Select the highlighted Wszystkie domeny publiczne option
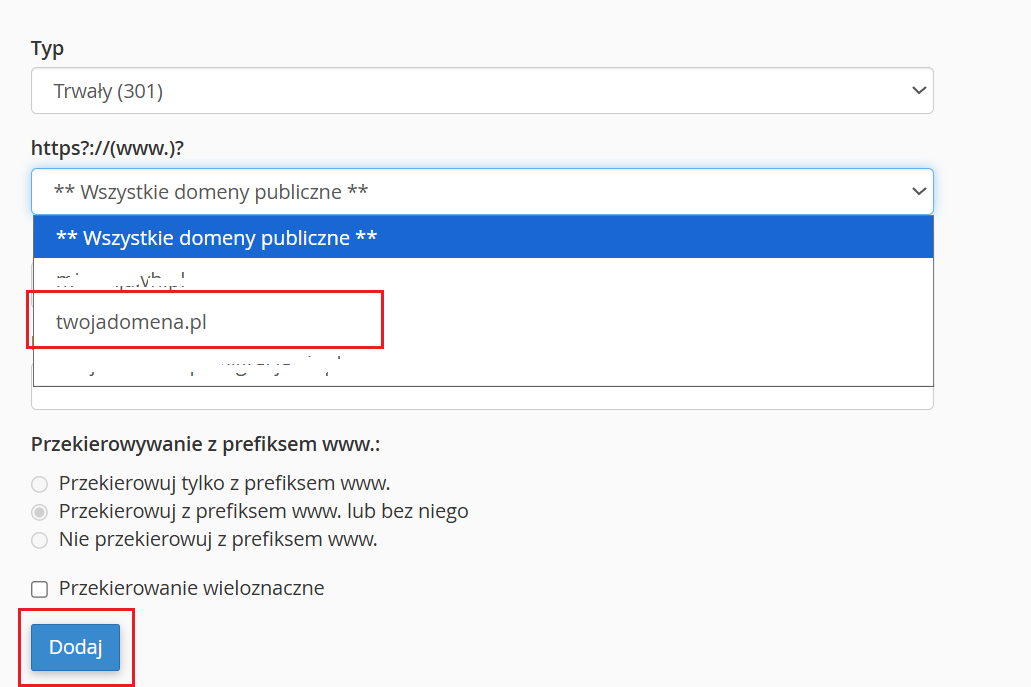The image size is (1031, 687). point(483,237)
